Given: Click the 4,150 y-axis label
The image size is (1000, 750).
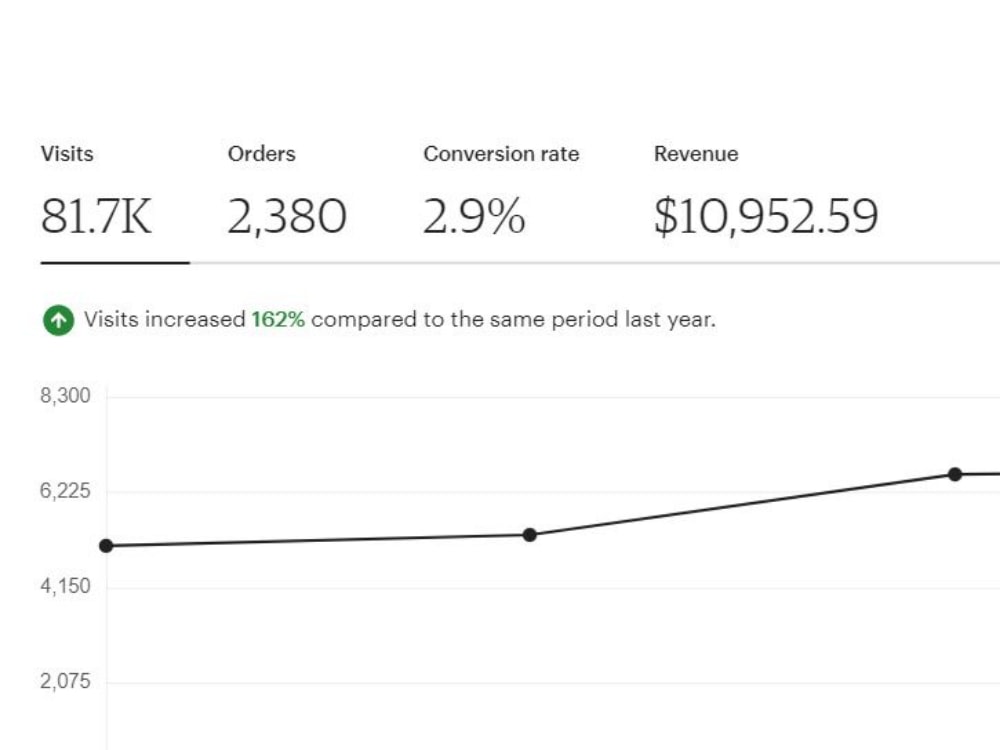Looking at the screenshot, I should (x=65, y=585).
